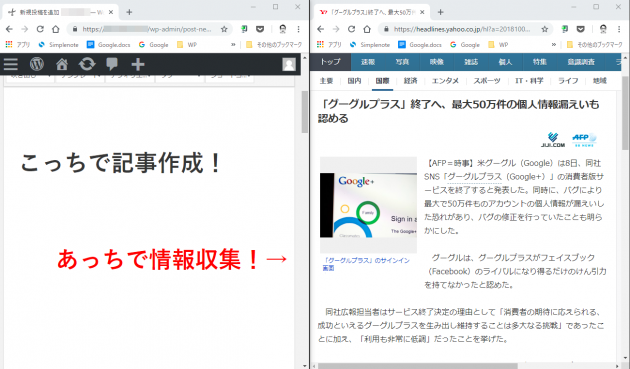630x369 pixels.
Task: Open the 国際 news category
Action: point(382,81)
